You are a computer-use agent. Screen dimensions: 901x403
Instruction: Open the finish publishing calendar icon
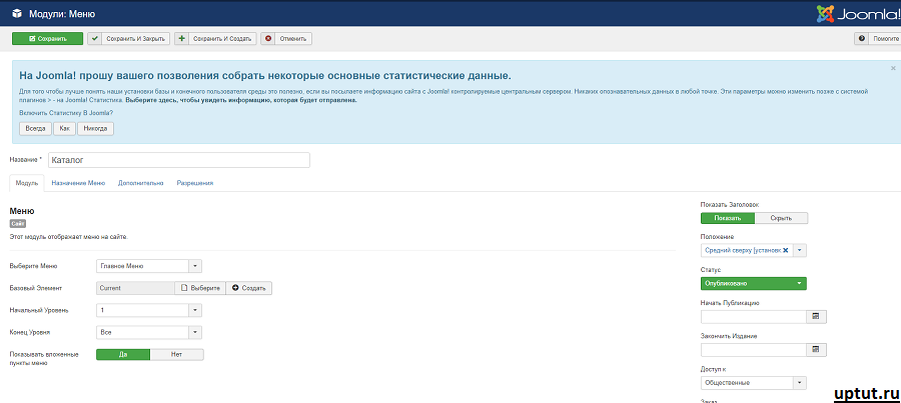[x=815, y=350]
